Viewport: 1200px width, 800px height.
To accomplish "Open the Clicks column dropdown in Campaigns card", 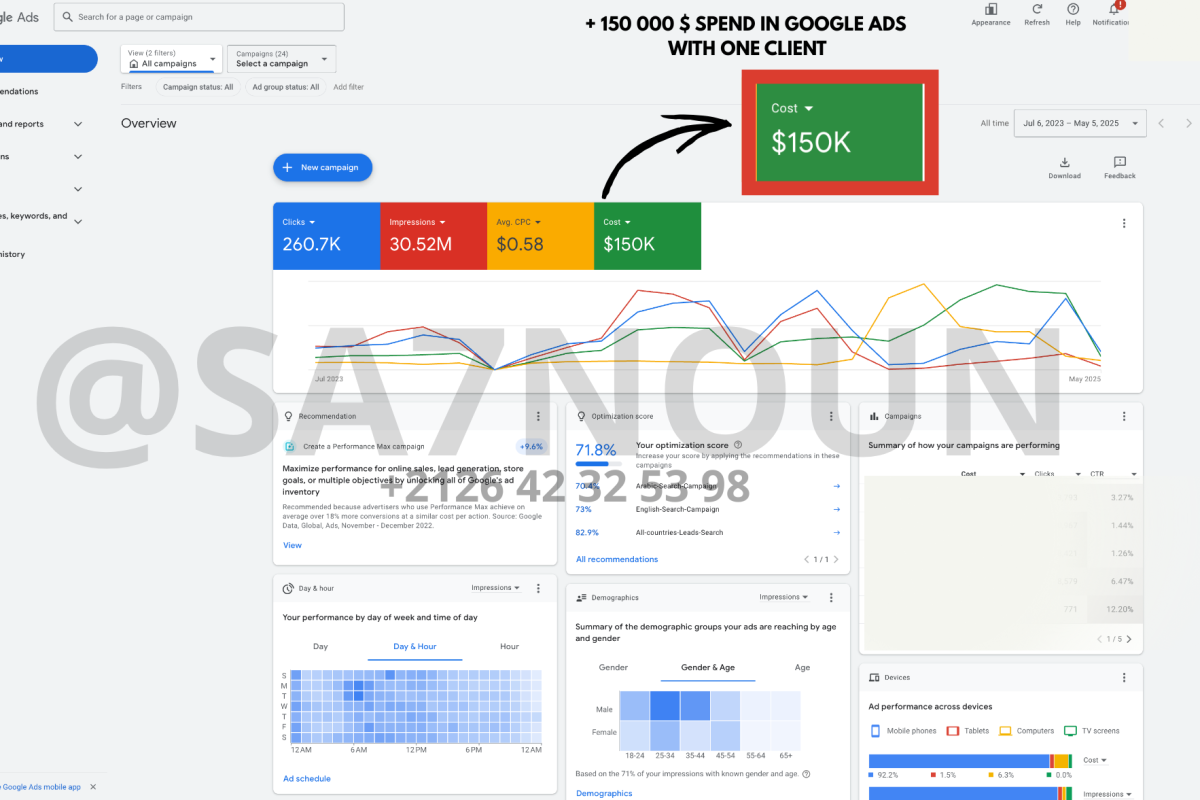I will [x=1057, y=474].
